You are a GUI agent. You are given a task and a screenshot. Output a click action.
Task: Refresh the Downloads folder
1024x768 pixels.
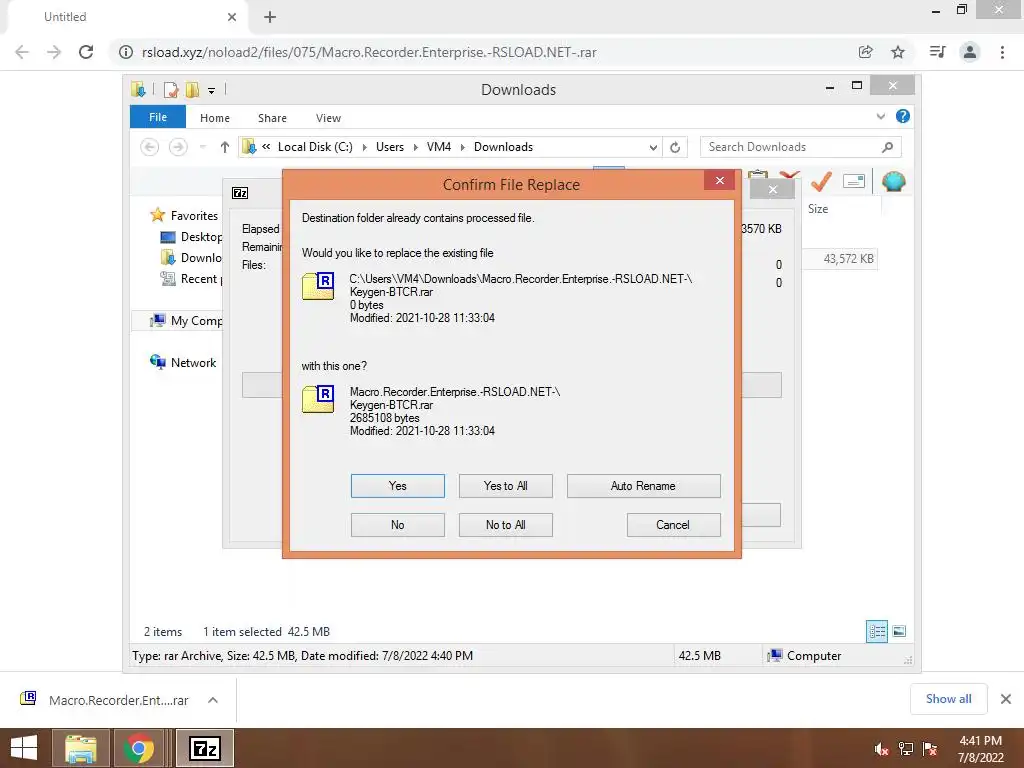675,148
